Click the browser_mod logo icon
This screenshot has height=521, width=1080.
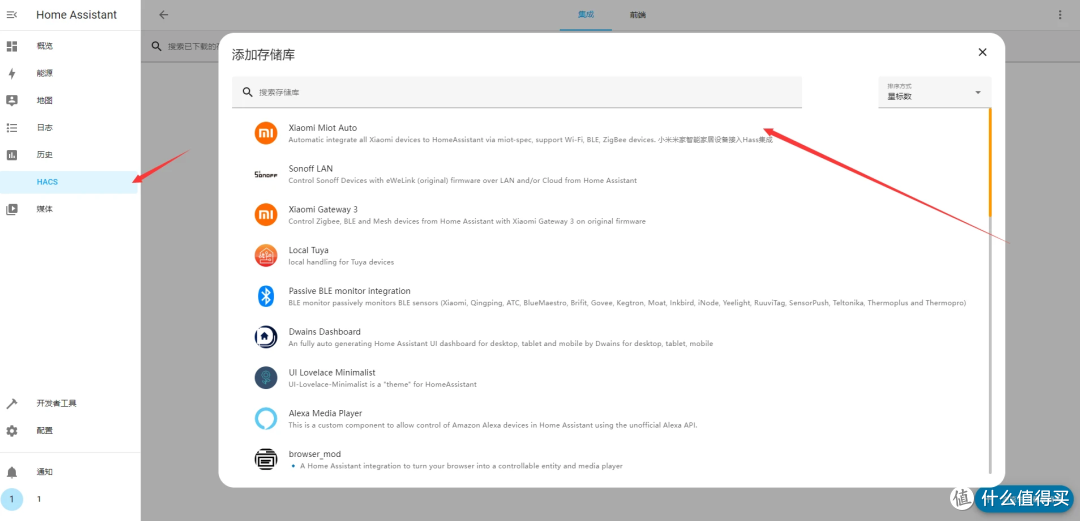pyautogui.click(x=265, y=459)
